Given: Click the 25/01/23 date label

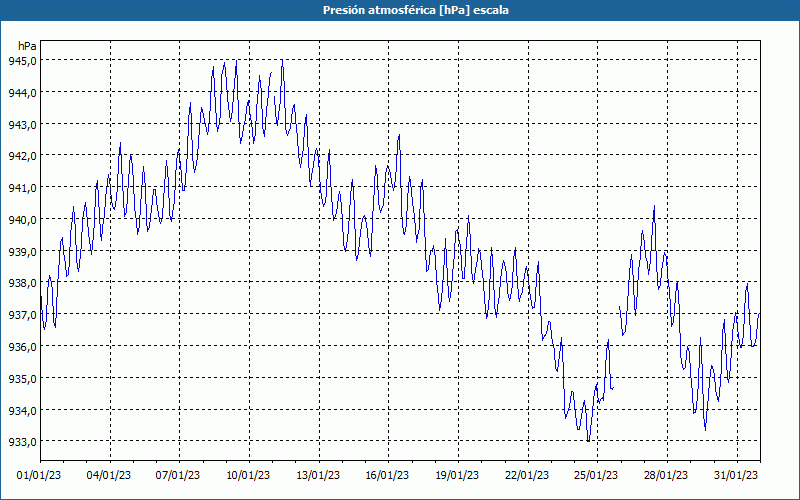Looking at the screenshot, I should coord(596,476).
